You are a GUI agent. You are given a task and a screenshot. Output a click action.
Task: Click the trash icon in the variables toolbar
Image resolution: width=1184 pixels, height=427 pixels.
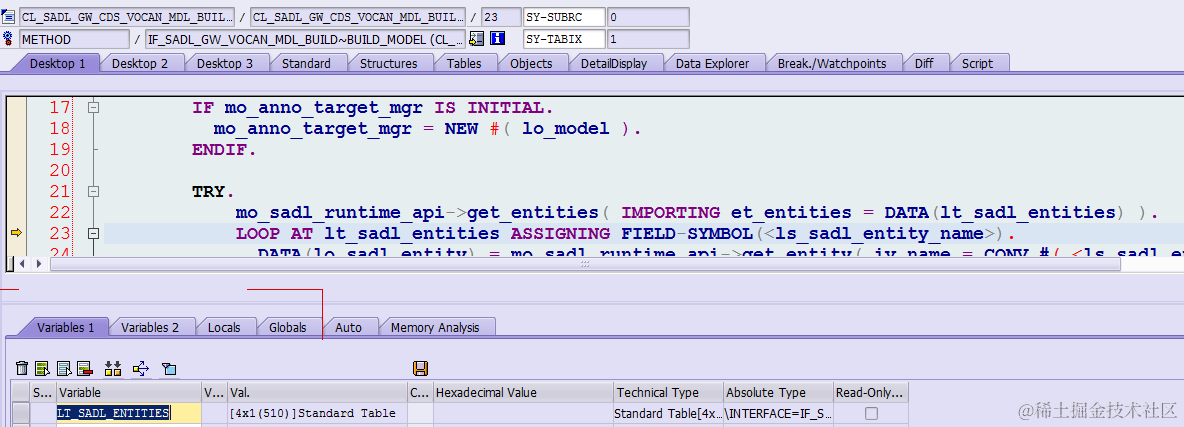click(23, 368)
